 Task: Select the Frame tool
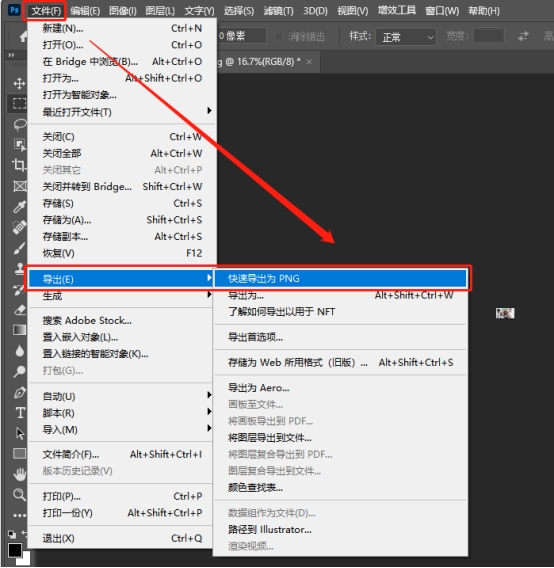(19, 186)
